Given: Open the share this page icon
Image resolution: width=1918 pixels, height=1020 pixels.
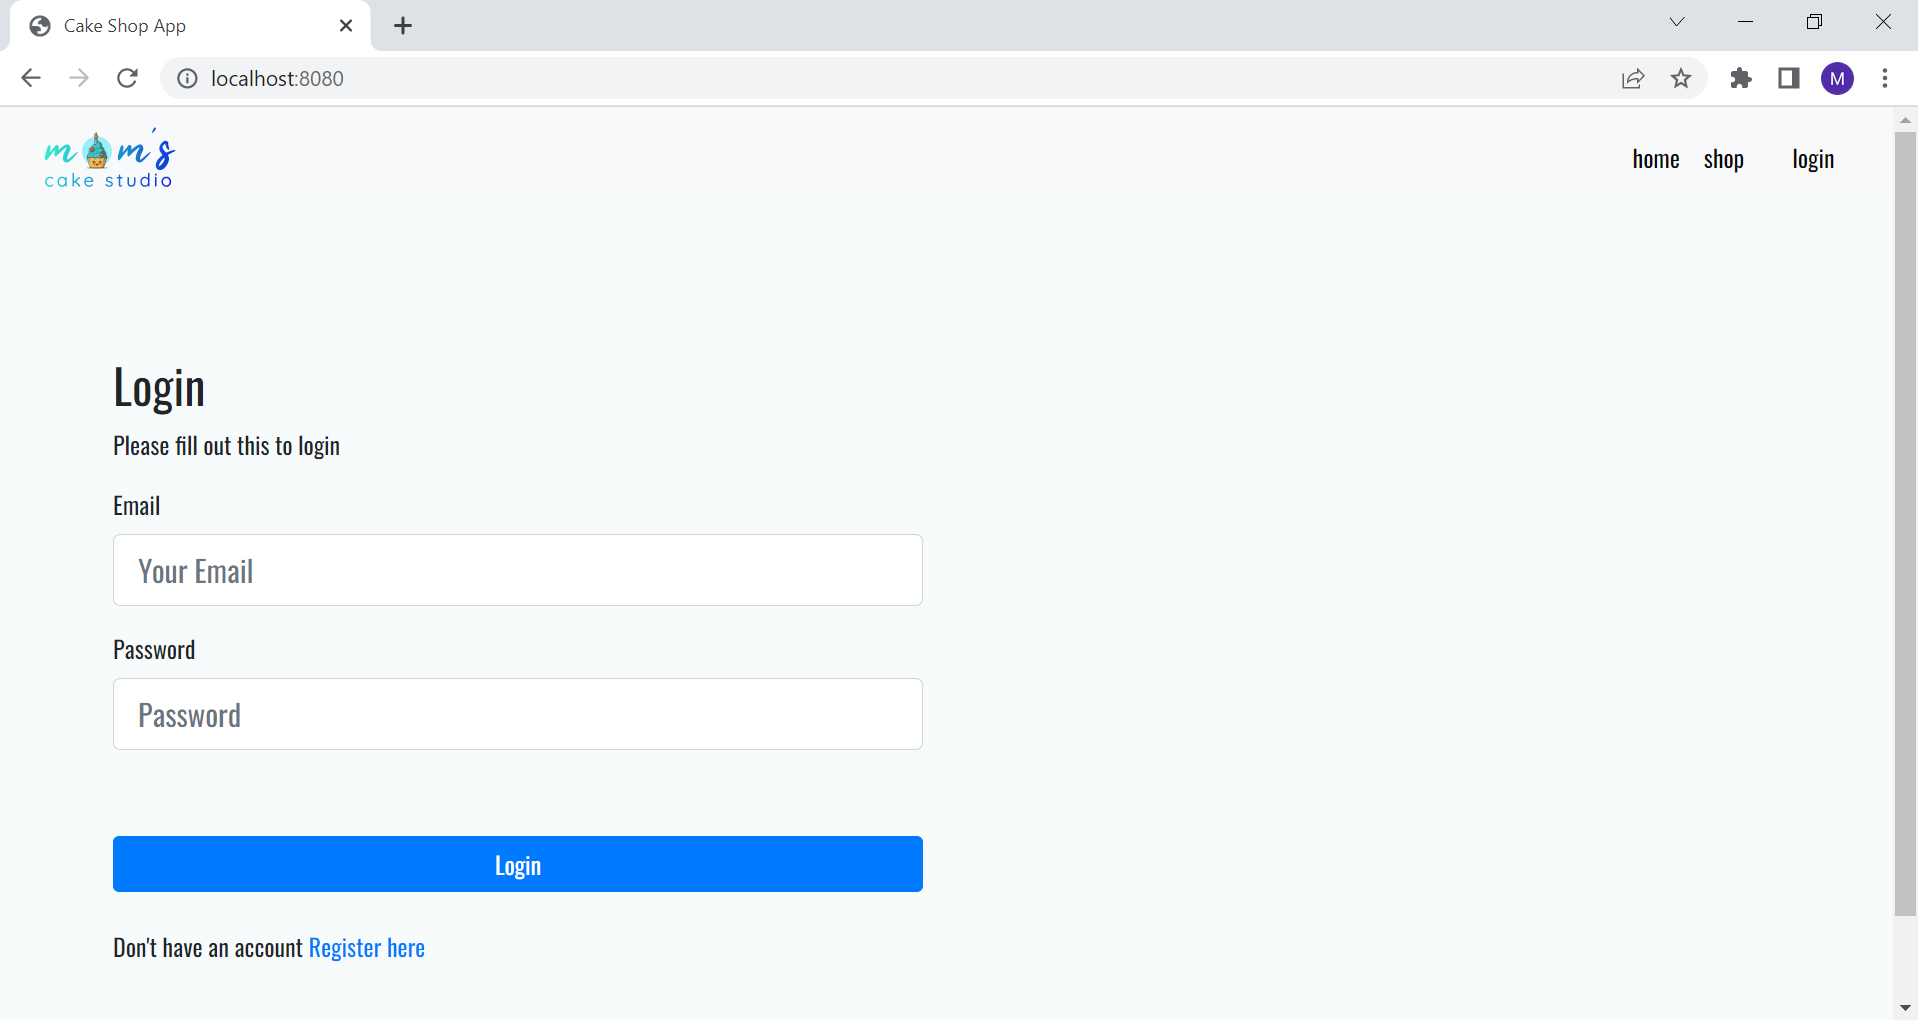Looking at the screenshot, I should point(1632,78).
